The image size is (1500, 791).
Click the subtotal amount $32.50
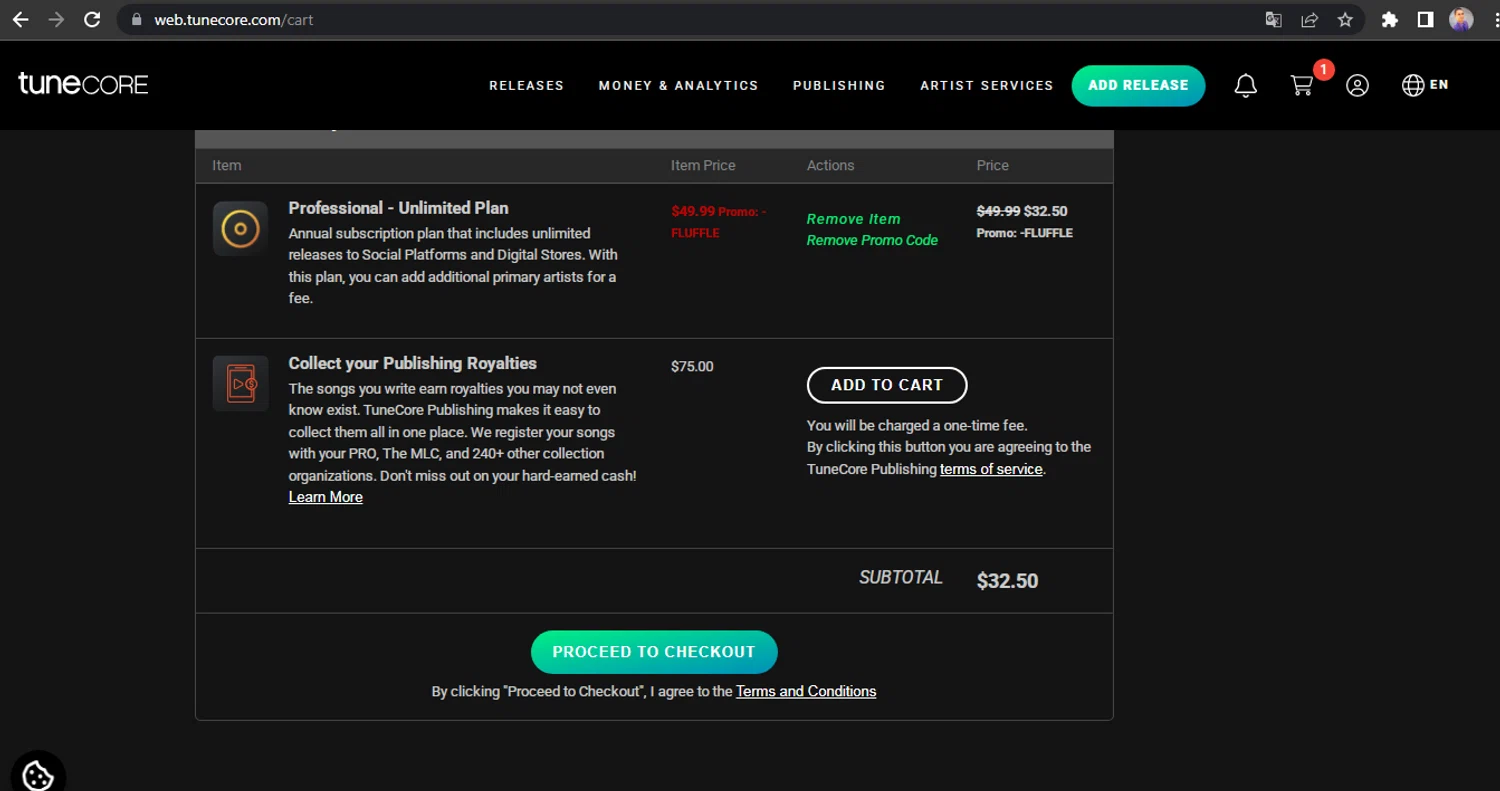(1007, 581)
